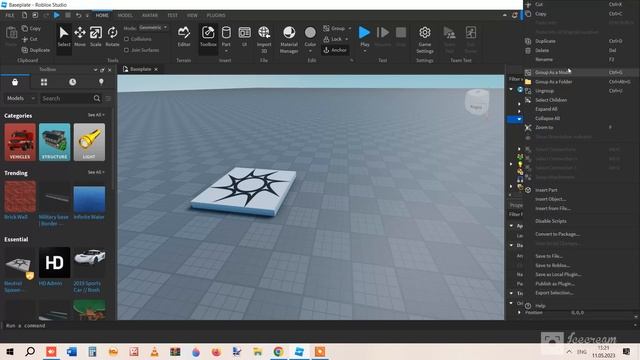This screenshot has height=360, width=640.
Task: Click the Toolbox search magnifier
Action: click(97, 98)
